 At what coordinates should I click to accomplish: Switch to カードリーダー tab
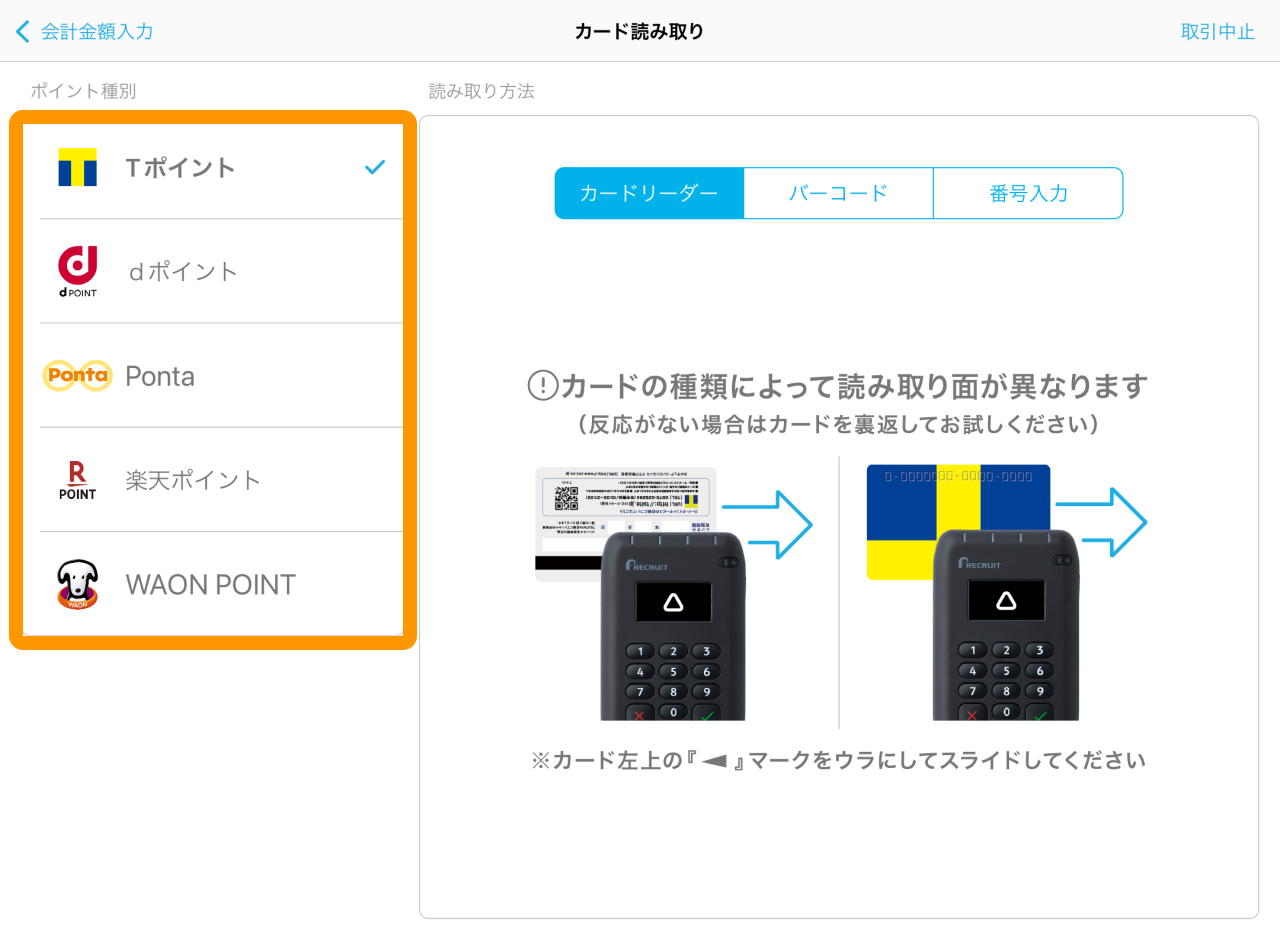[x=649, y=193]
